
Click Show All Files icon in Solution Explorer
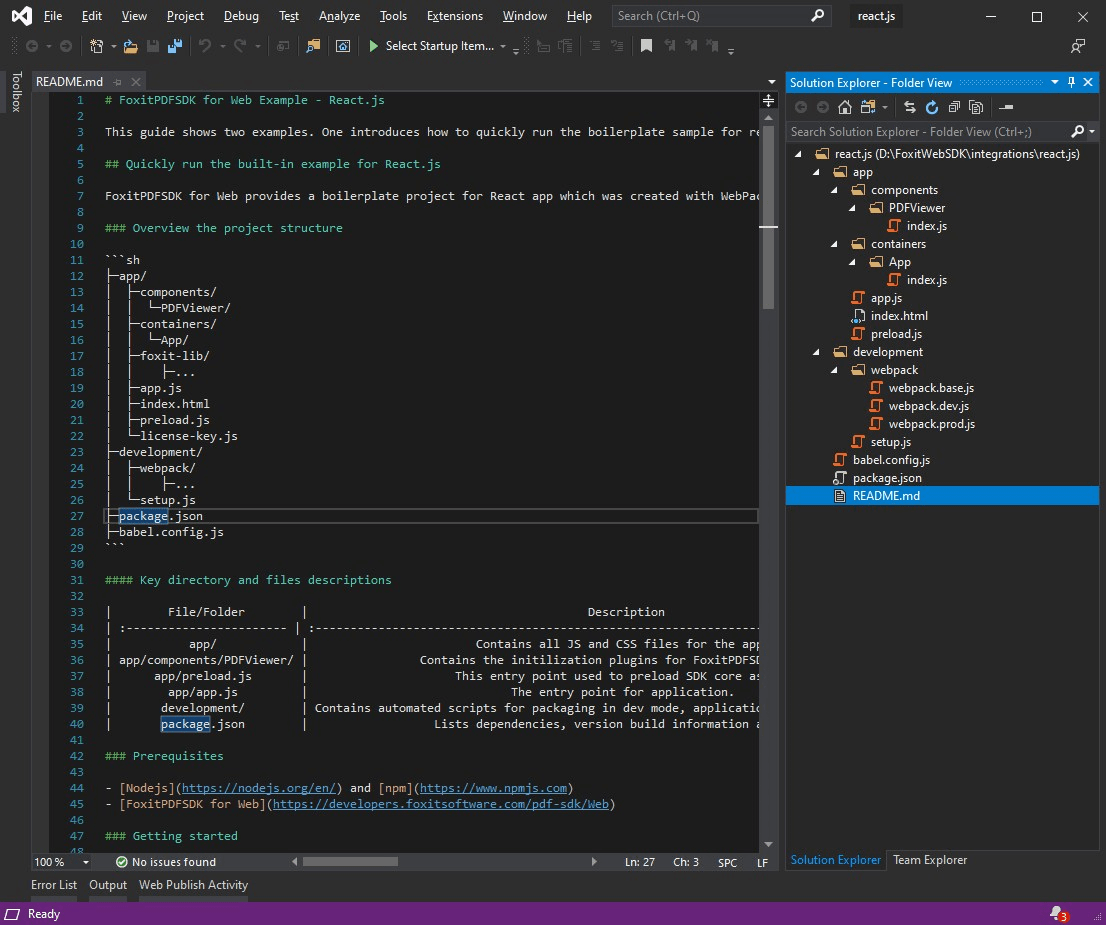[x=976, y=107]
